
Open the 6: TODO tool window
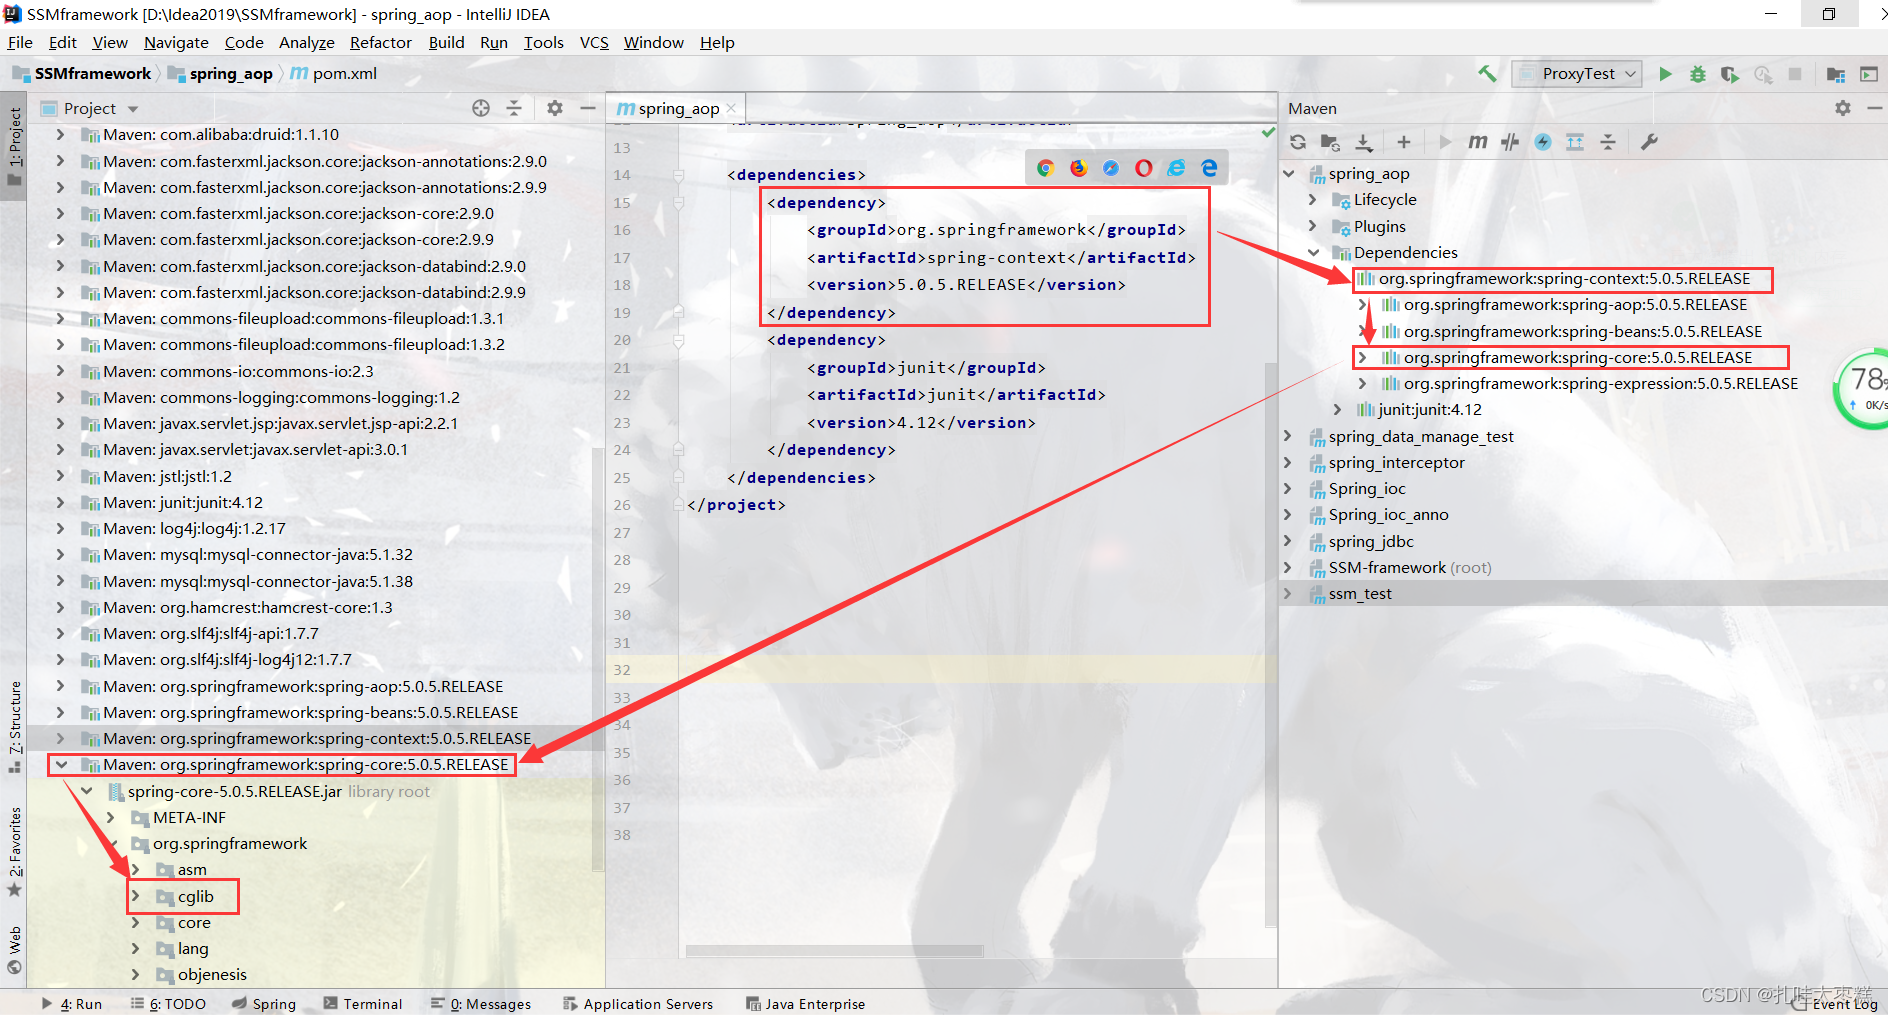[x=168, y=1003]
